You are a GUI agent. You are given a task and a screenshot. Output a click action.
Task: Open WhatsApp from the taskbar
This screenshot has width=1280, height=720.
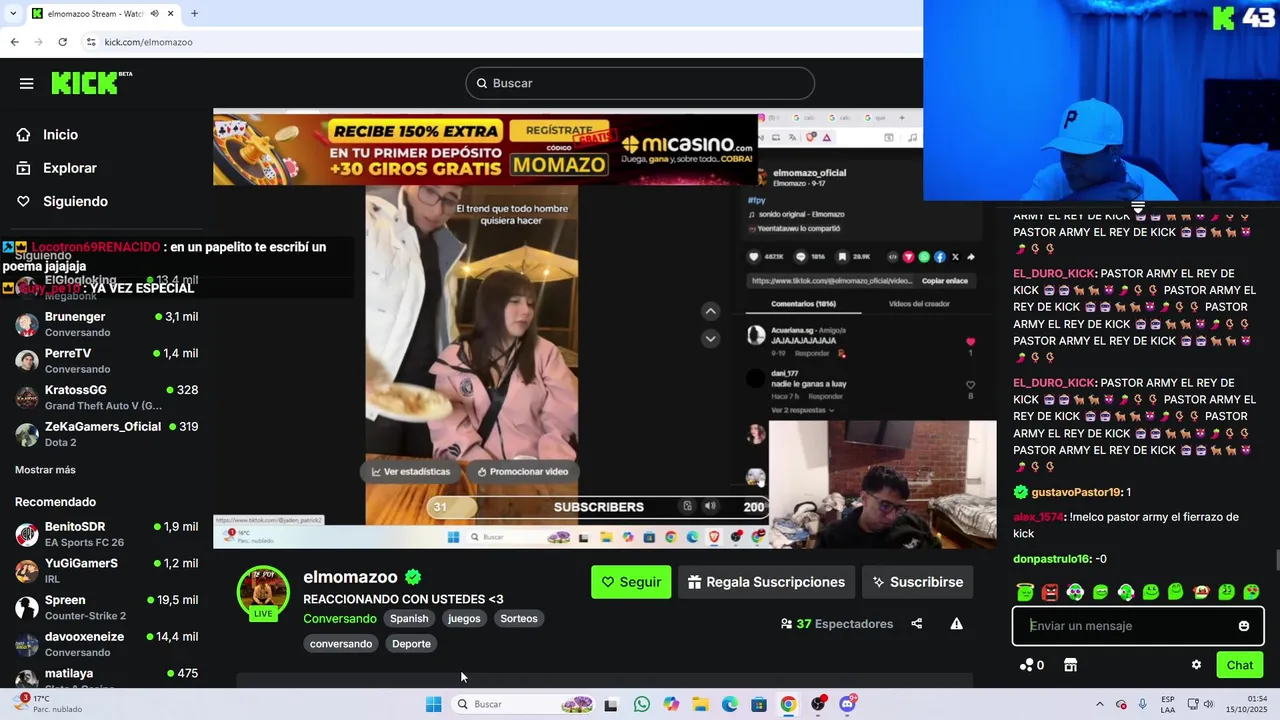641,704
